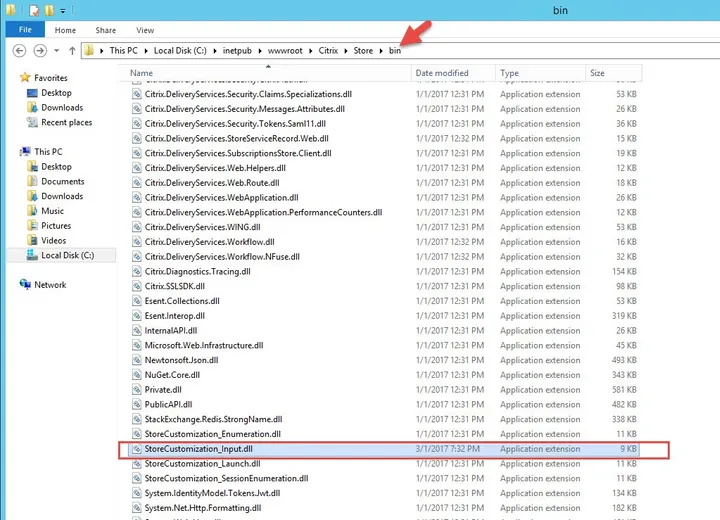Select This PC in the address bar
Viewport: 720px width, 520px height.
tap(124, 51)
